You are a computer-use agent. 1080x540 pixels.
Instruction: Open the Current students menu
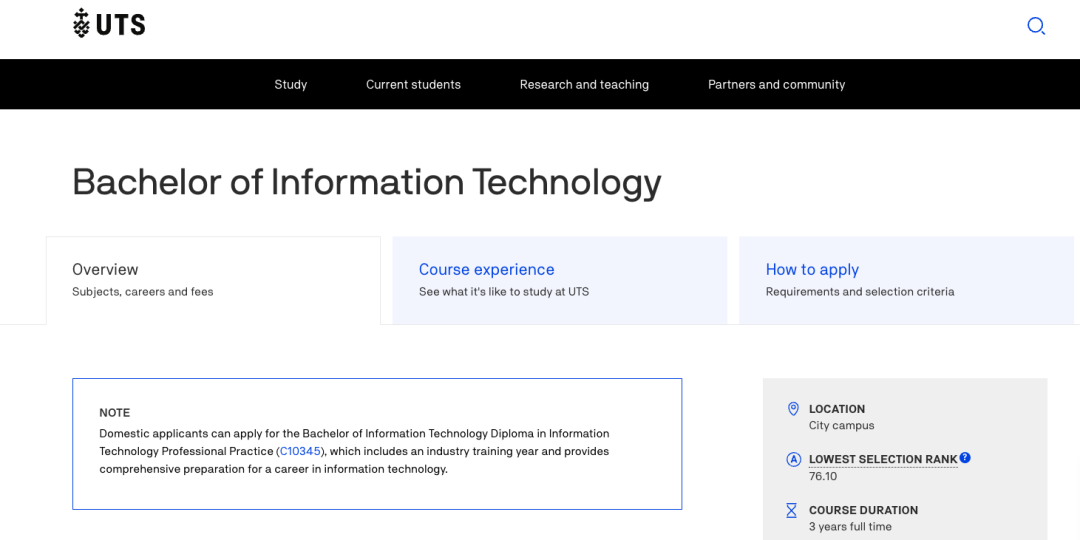[413, 85]
